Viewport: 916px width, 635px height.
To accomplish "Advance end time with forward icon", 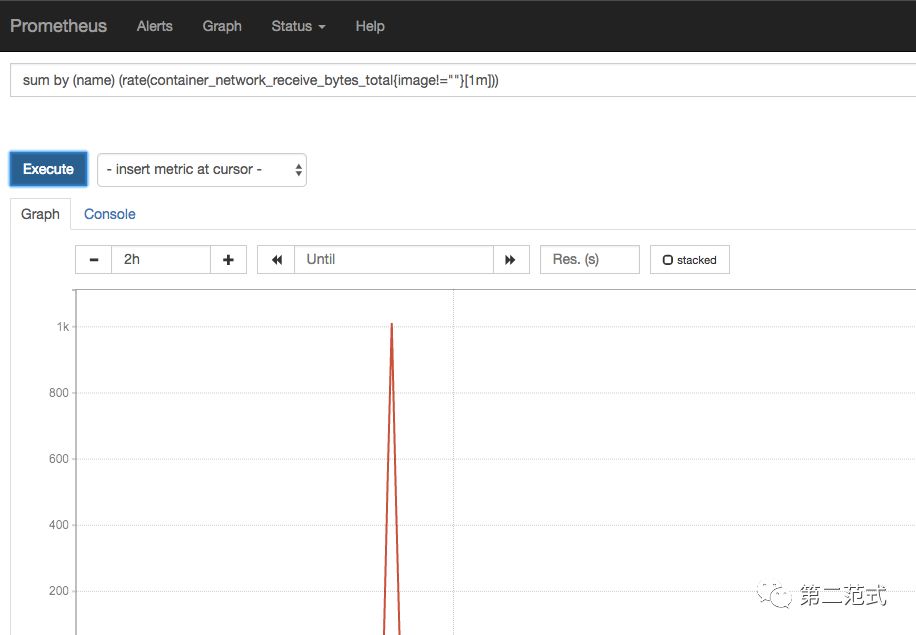I will point(511,259).
